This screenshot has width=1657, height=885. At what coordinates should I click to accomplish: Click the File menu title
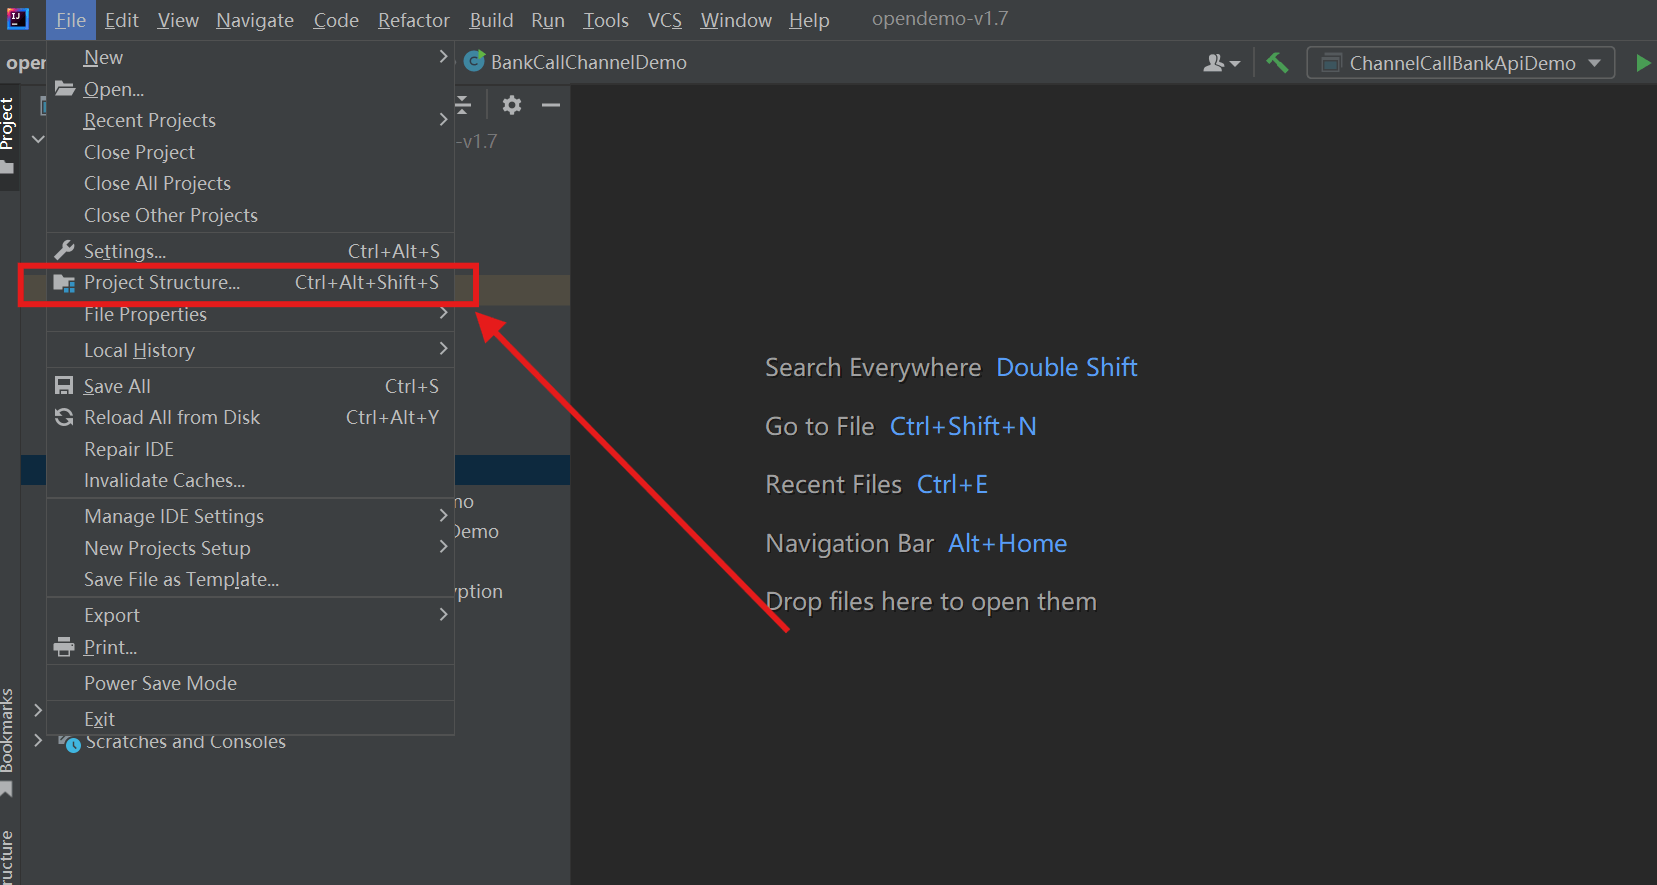(71, 20)
